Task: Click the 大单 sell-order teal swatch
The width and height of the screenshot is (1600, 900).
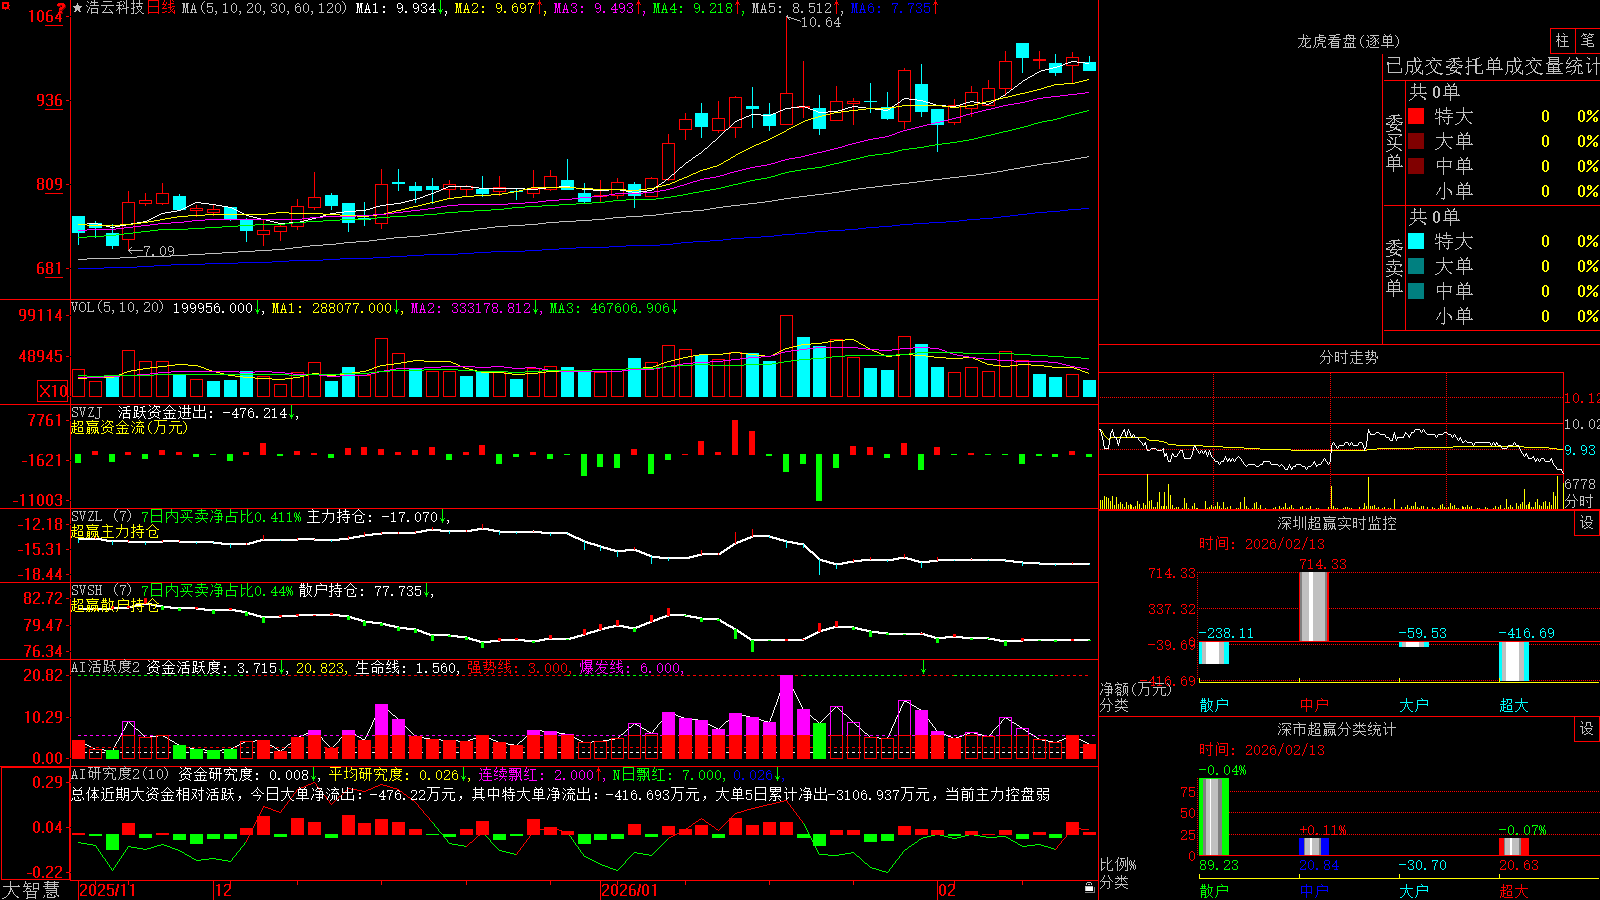Action: [x=1416, y=266]
